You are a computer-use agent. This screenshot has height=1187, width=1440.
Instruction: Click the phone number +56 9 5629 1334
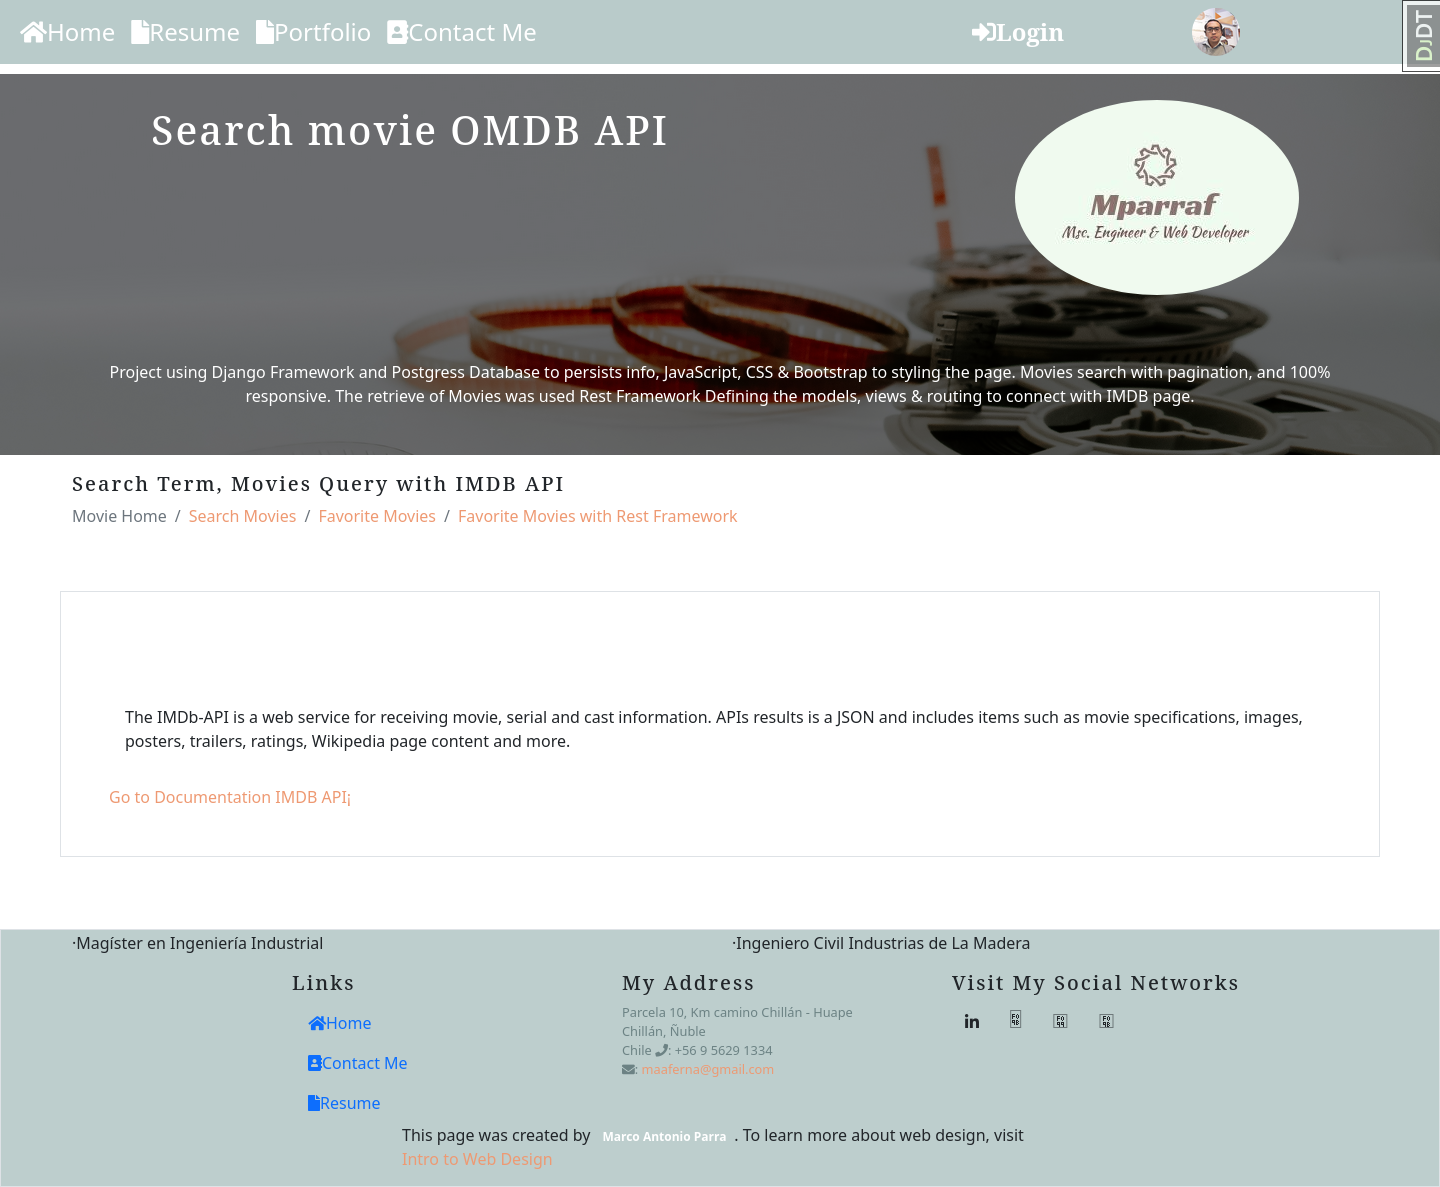(x=724, y=1050)
